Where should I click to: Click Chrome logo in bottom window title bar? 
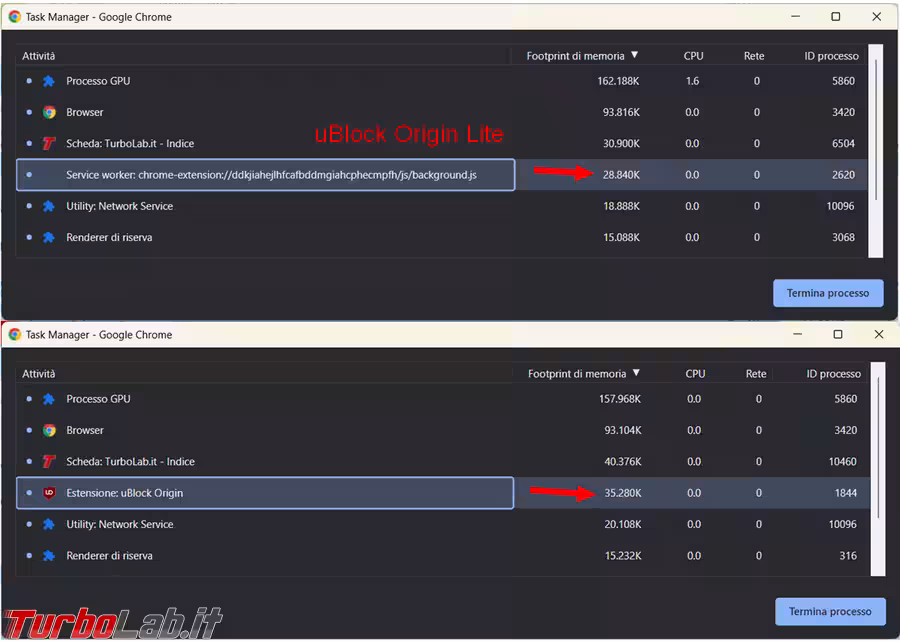pyautogui.click(x=14, y=334)
